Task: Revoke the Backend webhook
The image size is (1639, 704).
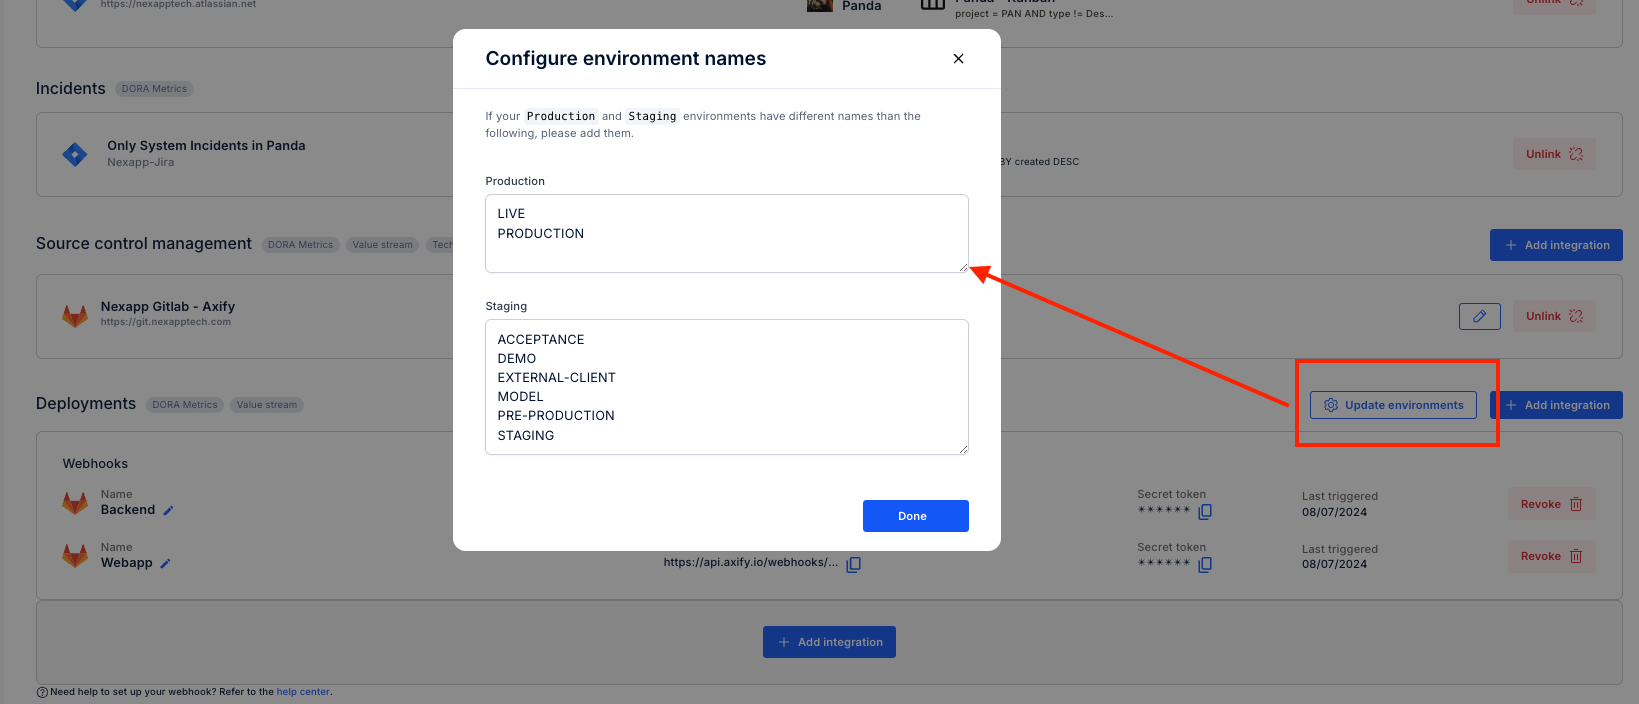Action: (1551, 504)
